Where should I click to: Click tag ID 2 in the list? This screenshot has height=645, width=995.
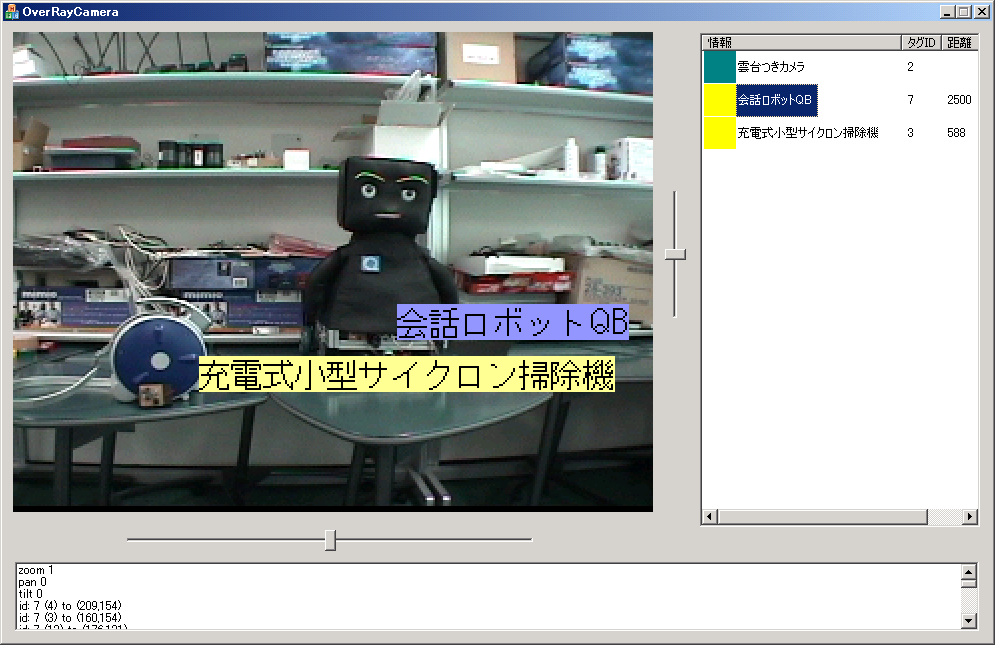[x=911, y=67]
